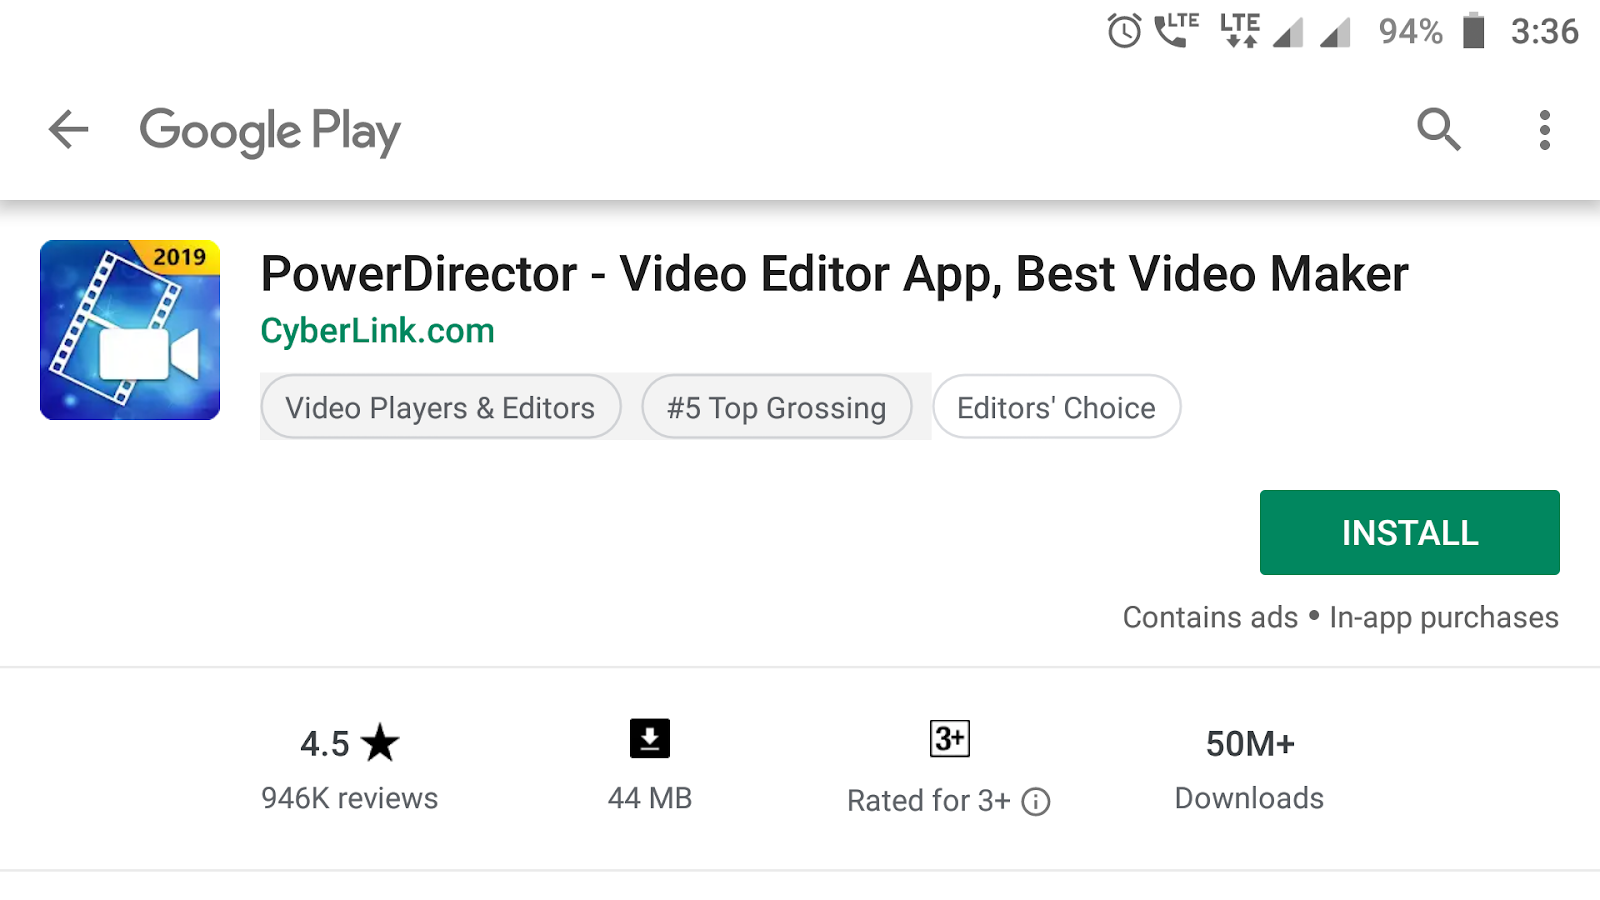Tap the PowerDirector app icon
This screenshot has height=900, width=1600.
click(x=130, y=330)
